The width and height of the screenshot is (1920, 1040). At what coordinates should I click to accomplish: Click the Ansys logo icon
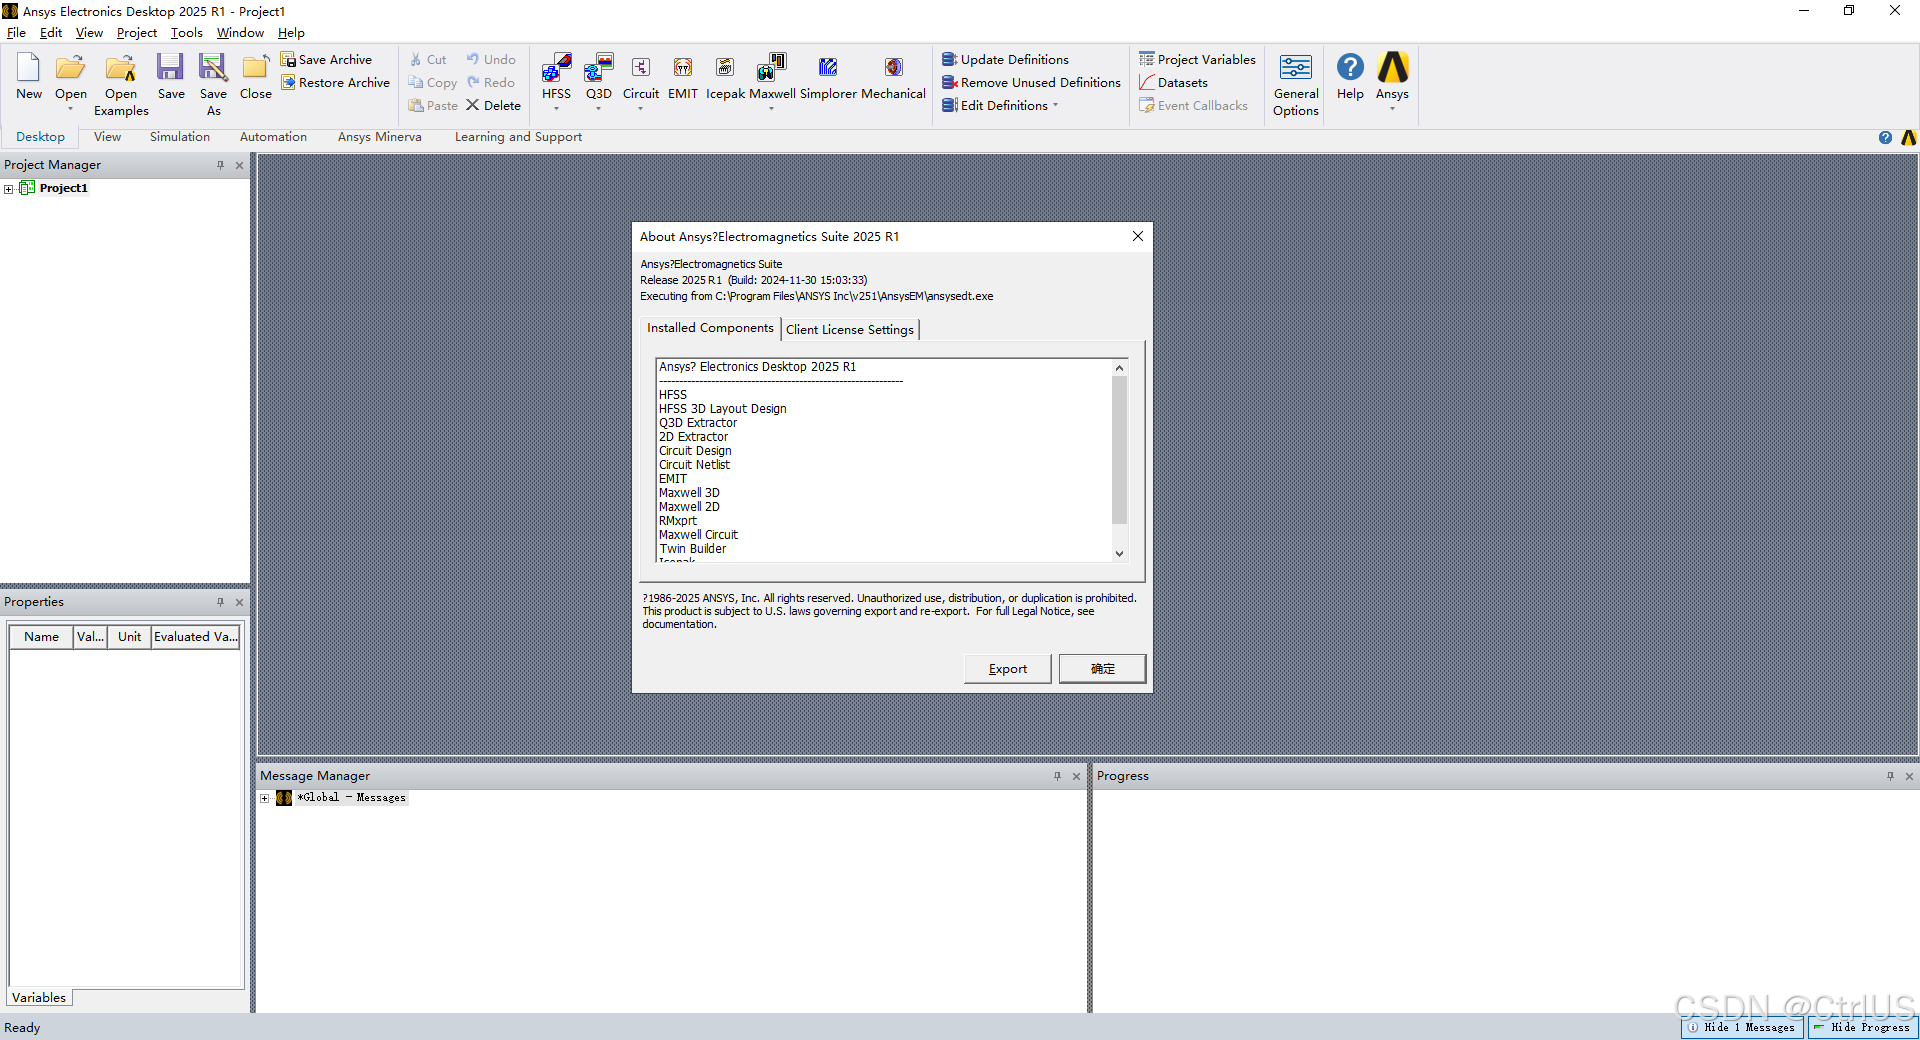[x=1392, y=68]
